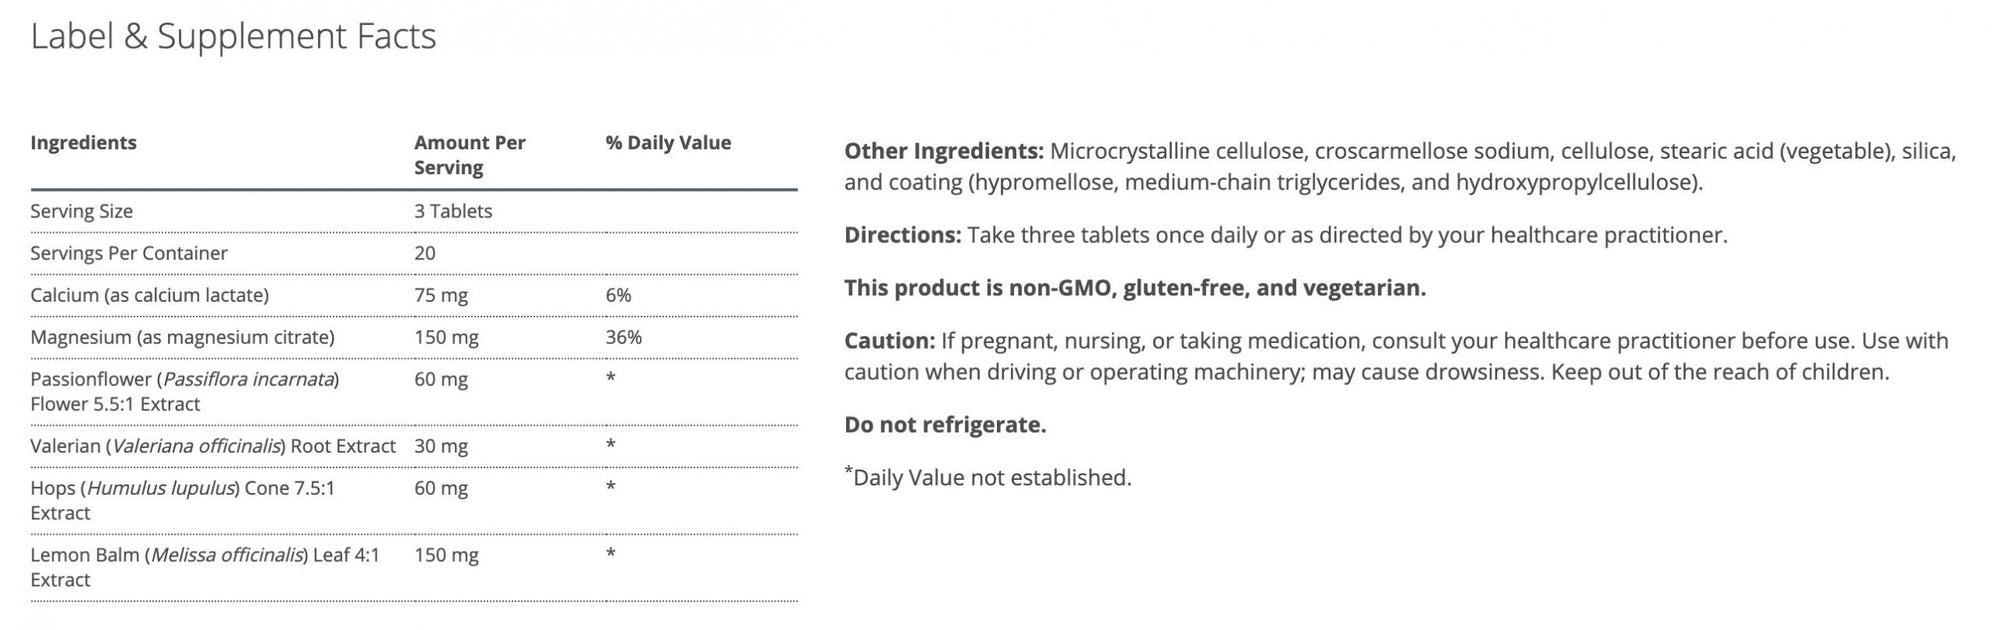Click the Amount Per Serving column header
2000x630 pixels.
click(x=469, y=155)
